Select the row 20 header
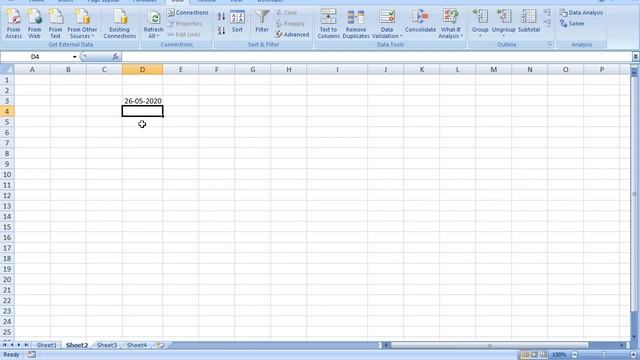This screenshot has height=360, width=640. 7,280
